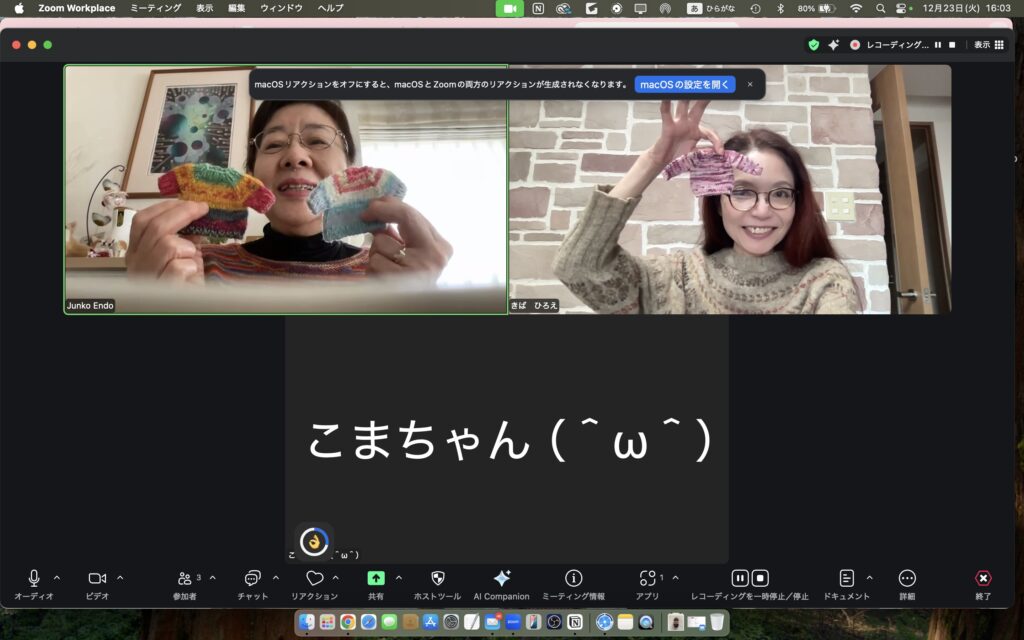Open the Documents (ドキュメント) icon
The image size is (1024, 640).
(x=846, y=578)
